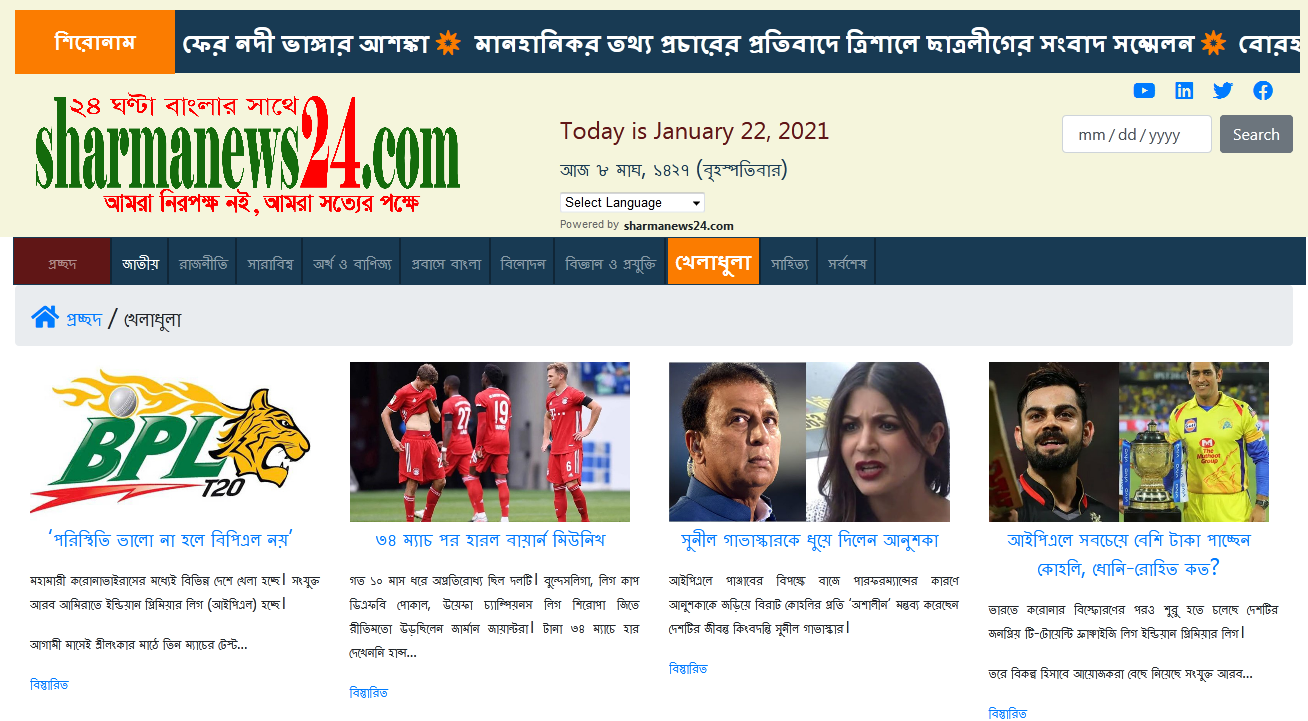Select the highlighted খেলাধুলা menu tab
1308x721 pixels.
pos(713,261)
